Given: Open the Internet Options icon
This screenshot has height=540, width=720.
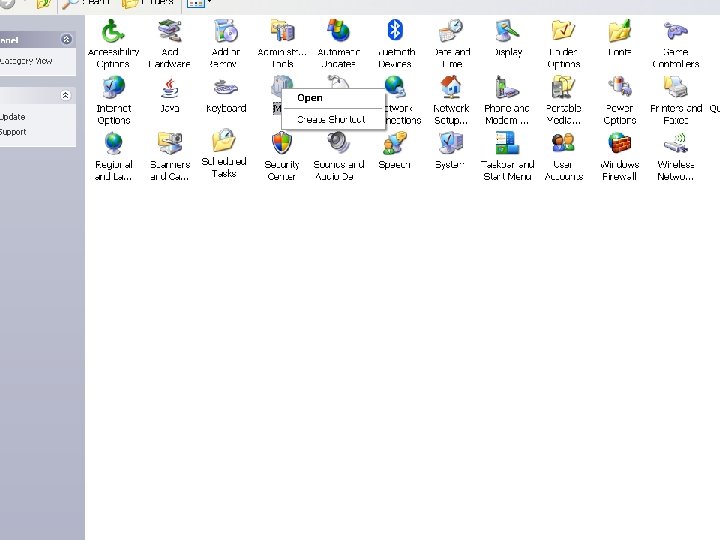Looking at the screenshot, I should (113, 89).
